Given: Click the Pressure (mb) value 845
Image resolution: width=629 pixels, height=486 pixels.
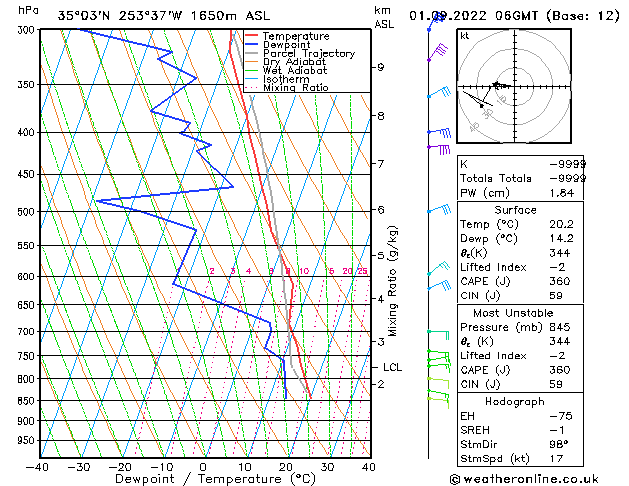Looking at the screenshot, I should point(560,327).
